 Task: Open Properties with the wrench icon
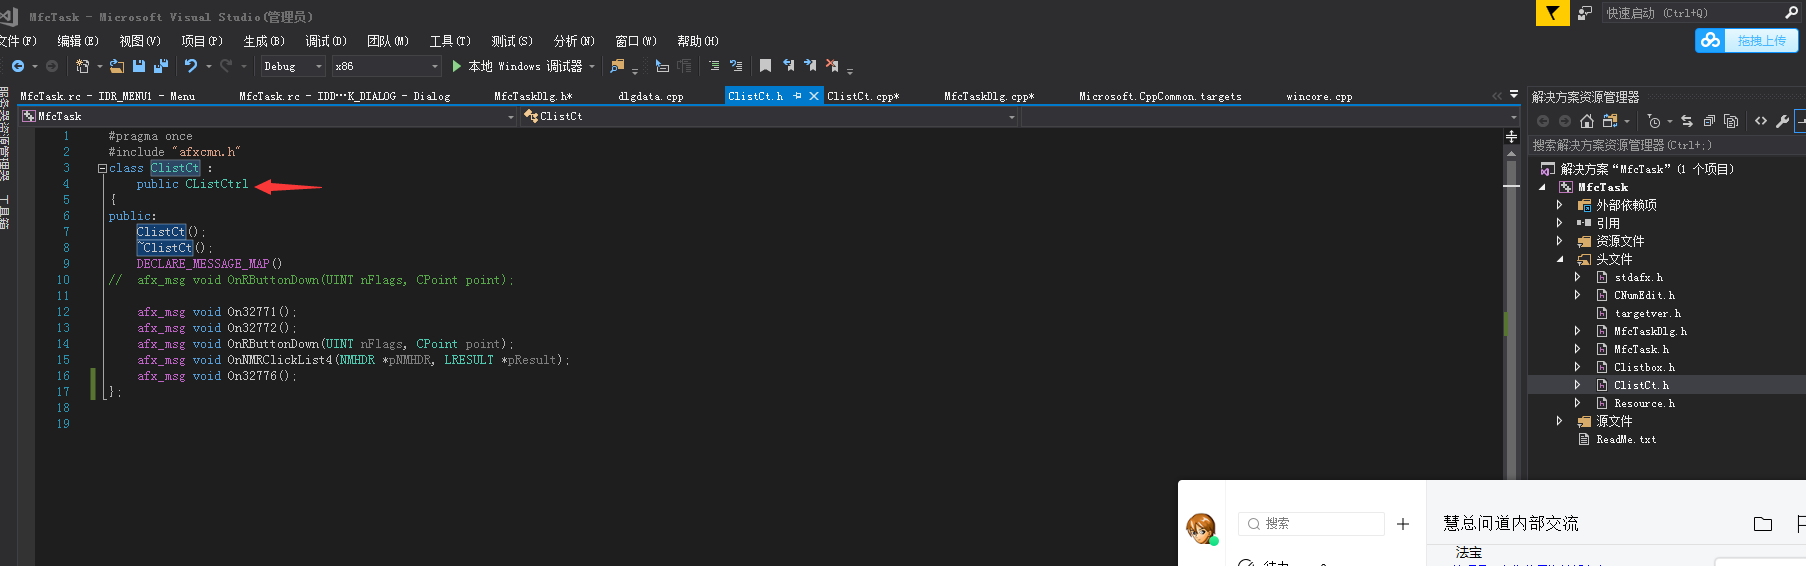[1783, 121]
